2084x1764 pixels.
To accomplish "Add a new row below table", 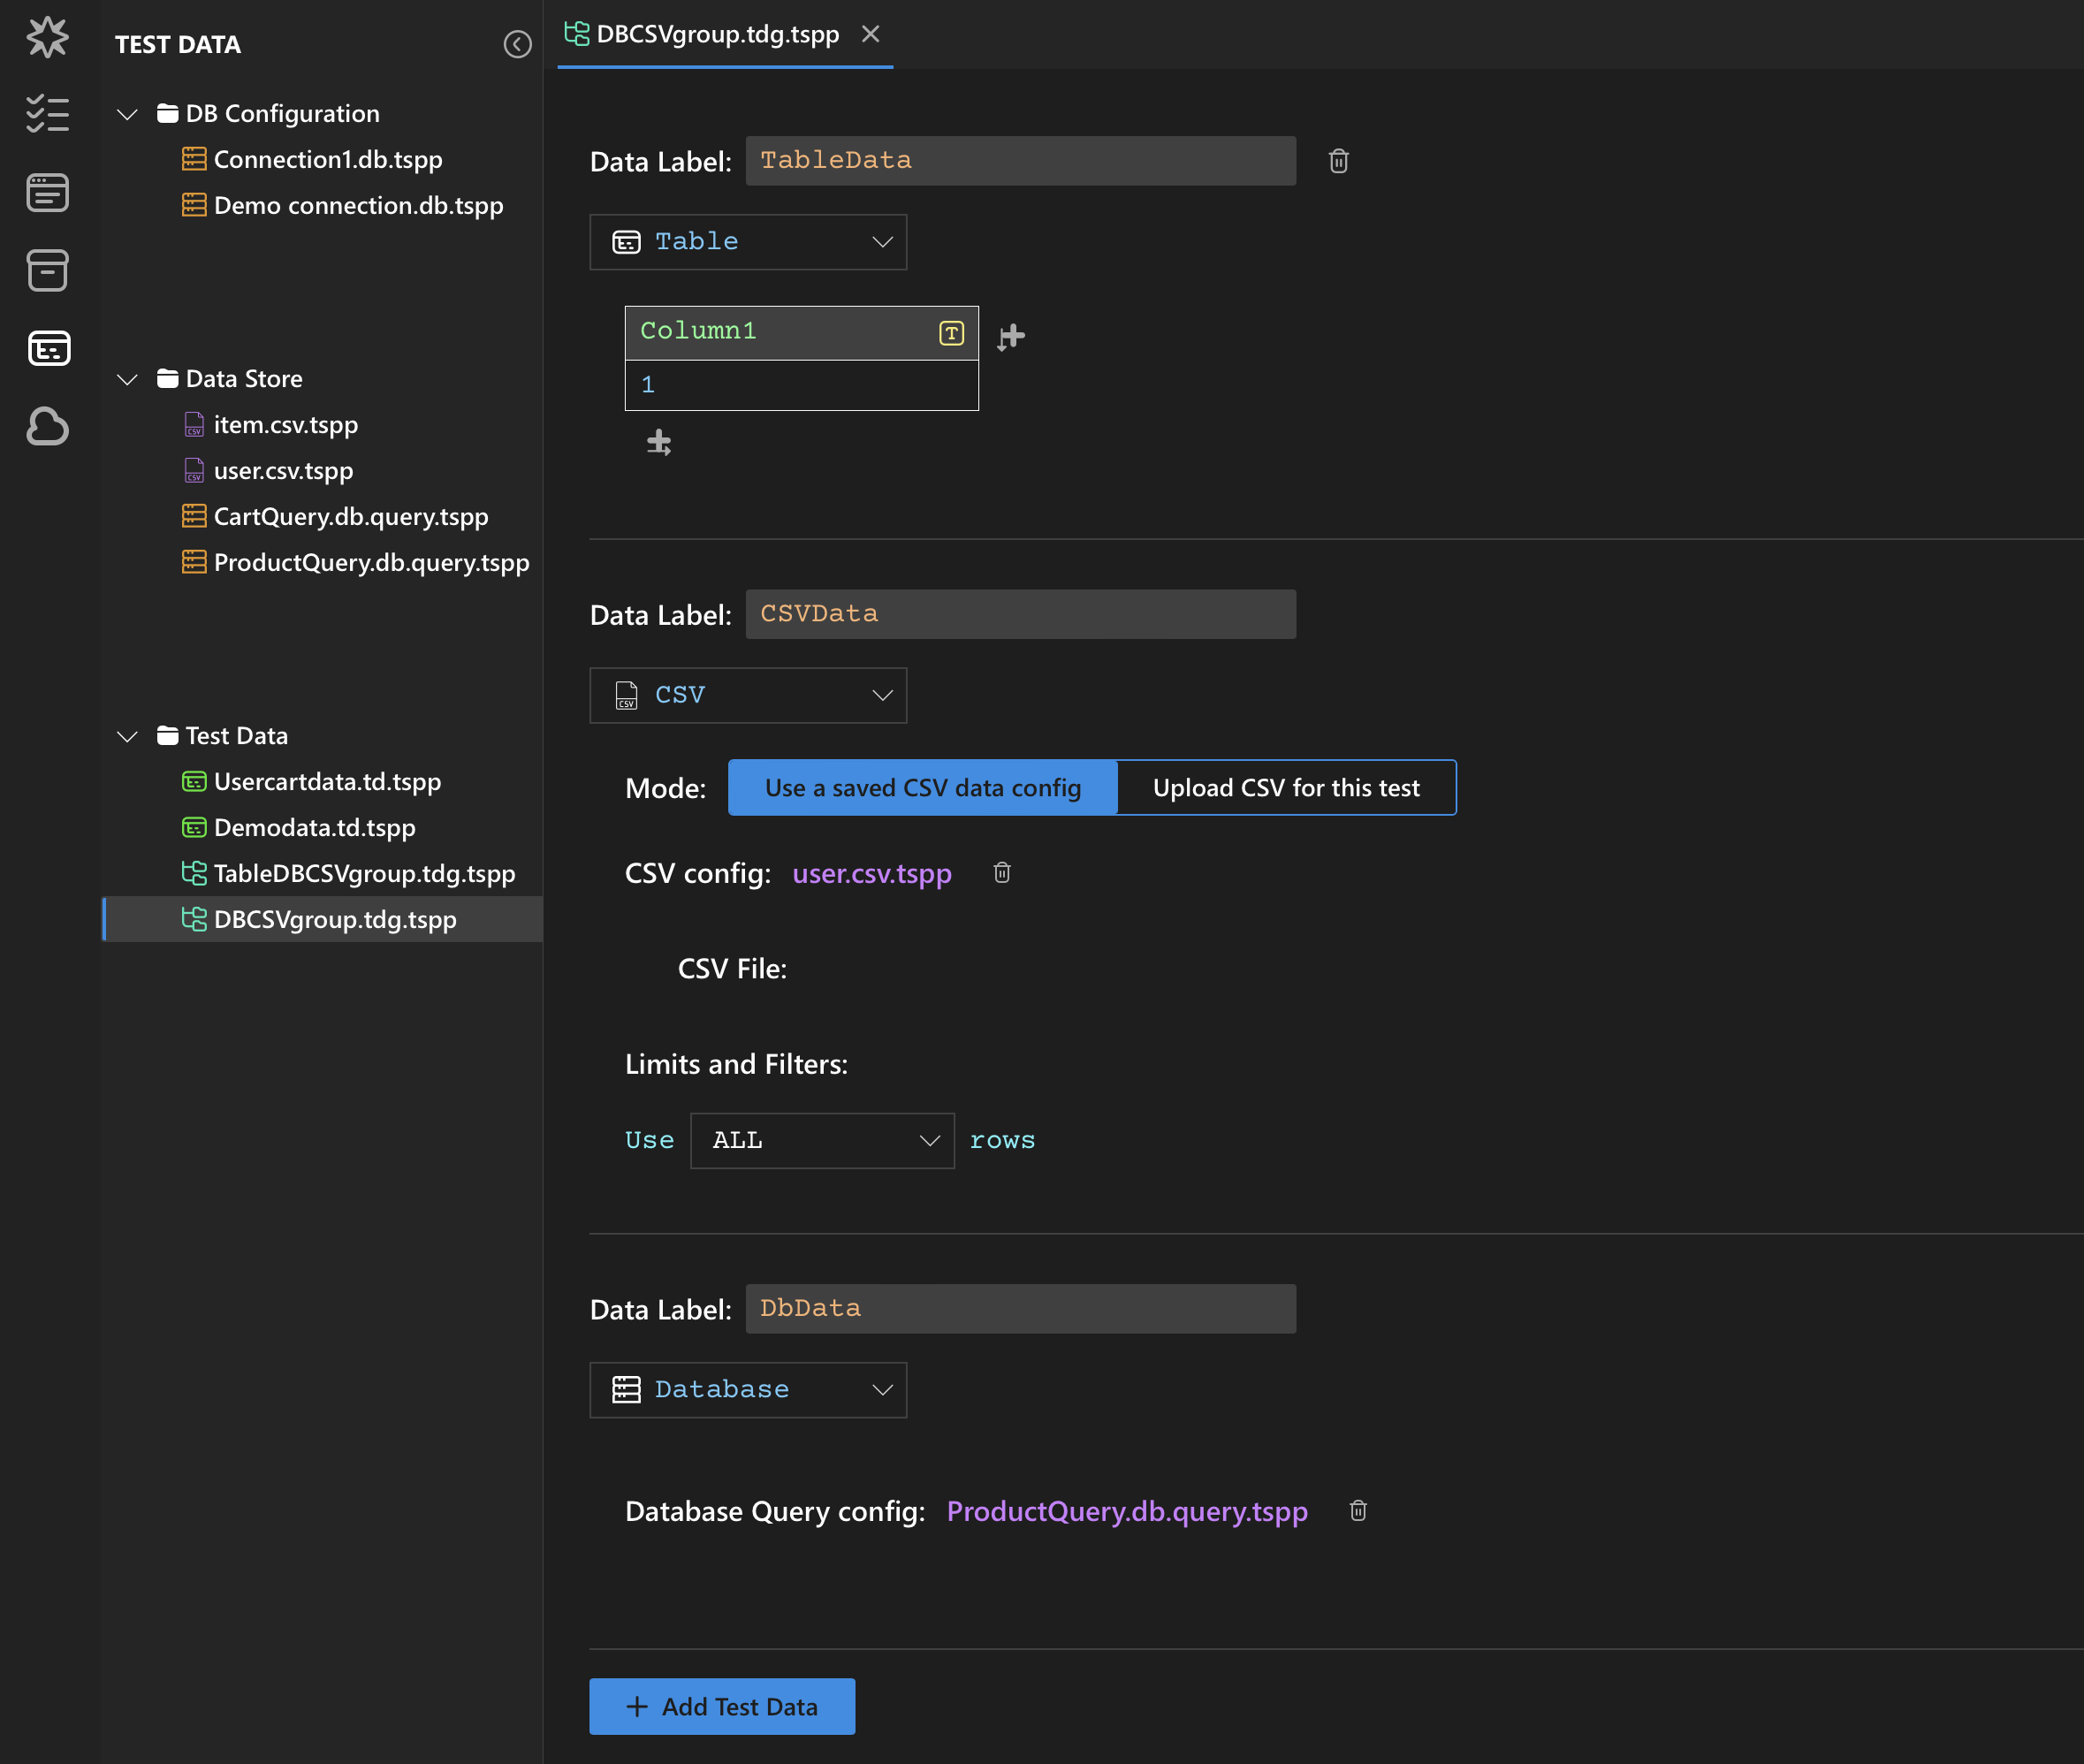I will [658, 442].
